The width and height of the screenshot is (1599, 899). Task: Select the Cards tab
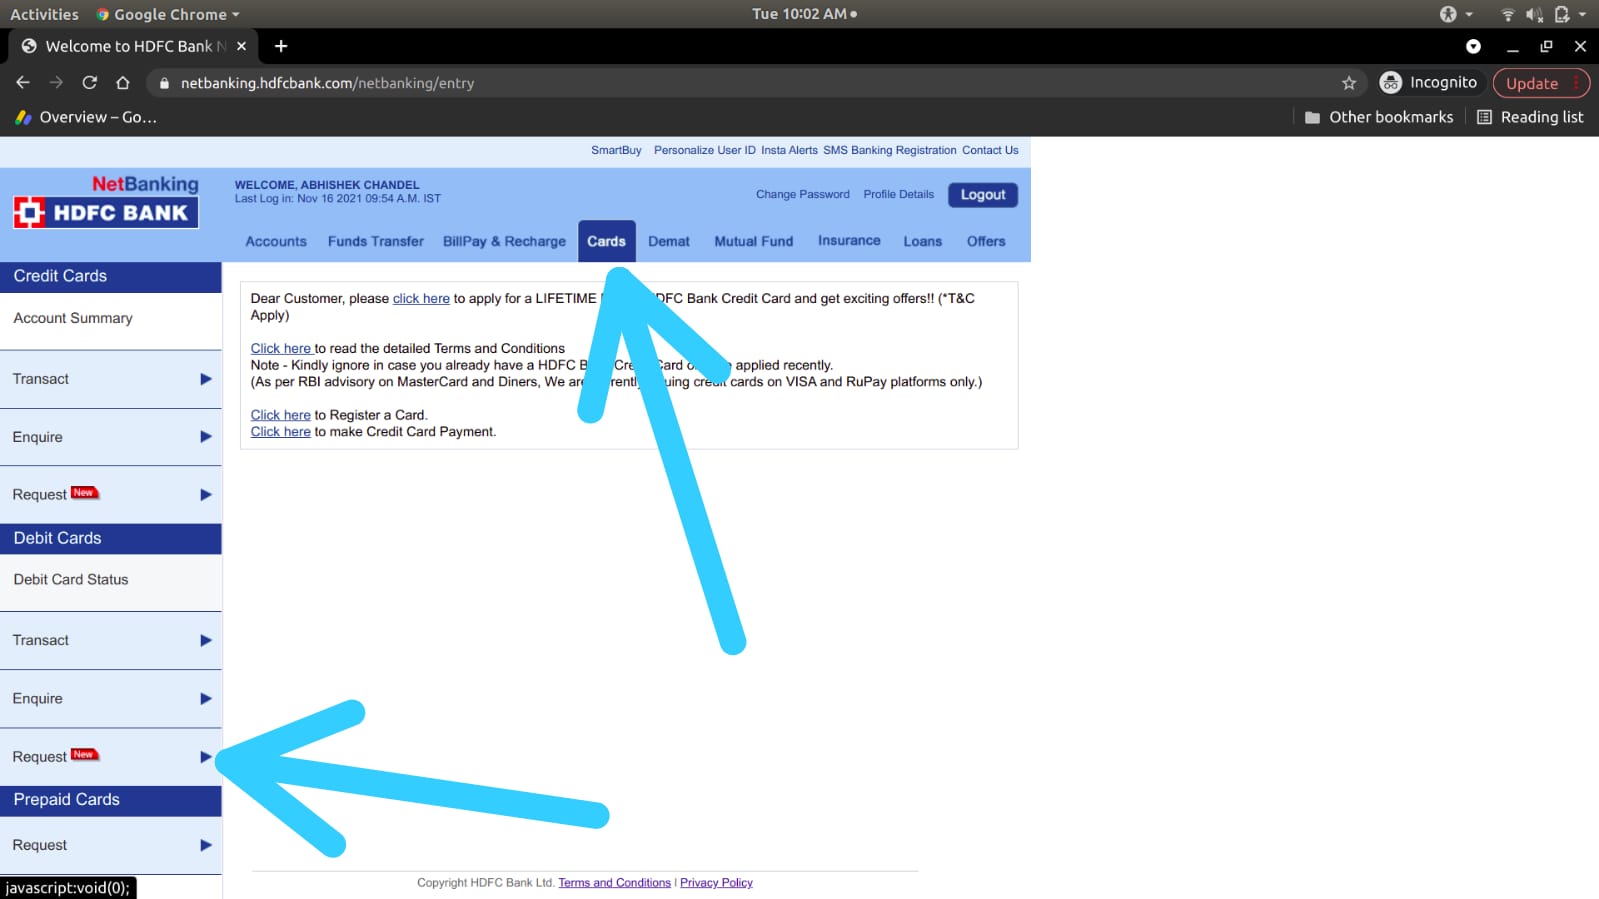pyautogui.click(x=606, y=241)
